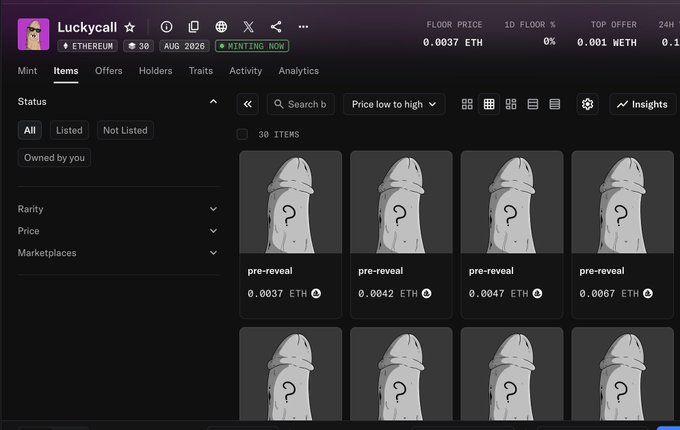Click the ETHEREUM chain badge
Screen dimensions: 680x430
click(x=88, y=46)
